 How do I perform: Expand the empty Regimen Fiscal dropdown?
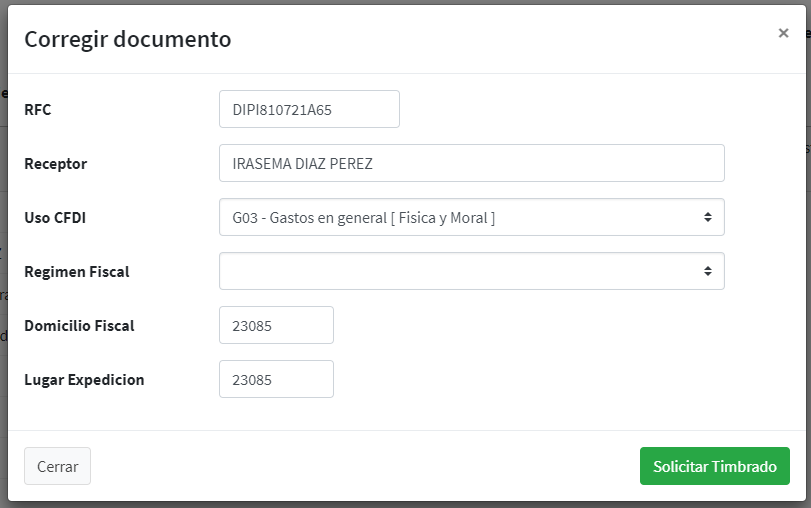coord(471,271)
